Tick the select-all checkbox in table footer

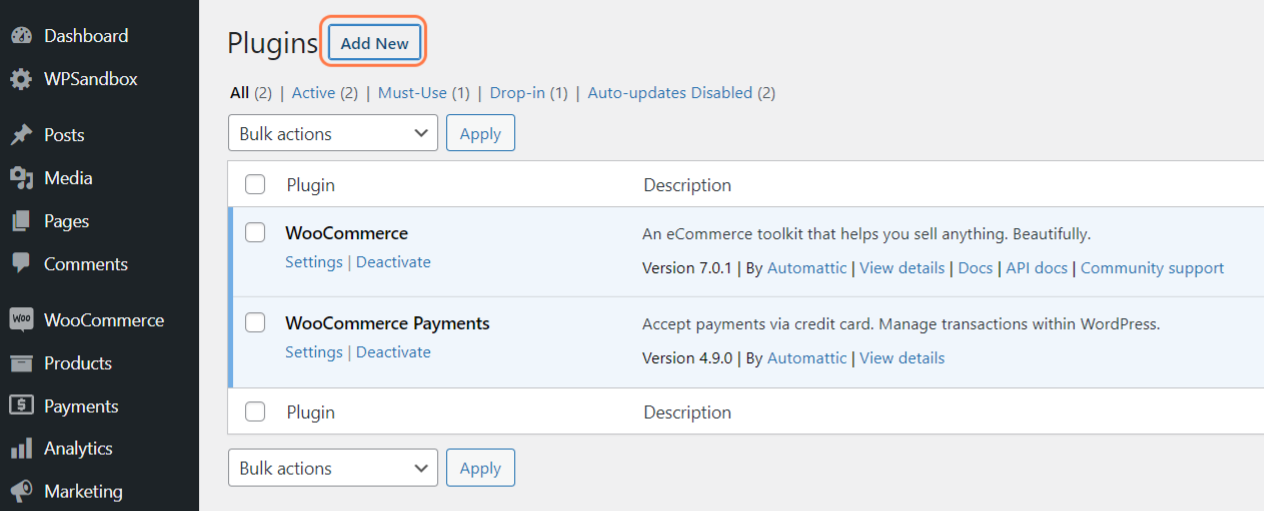[255, 412]
